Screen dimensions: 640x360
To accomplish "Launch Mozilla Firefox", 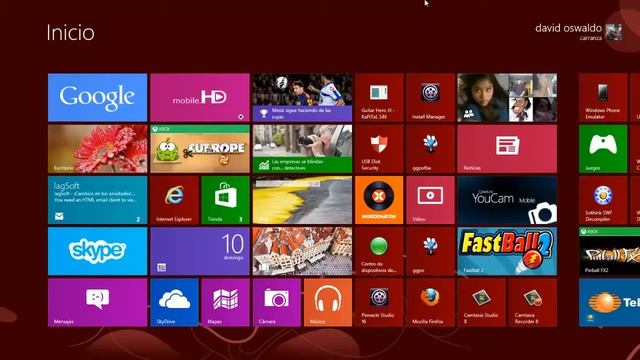I will pos(430,302).
